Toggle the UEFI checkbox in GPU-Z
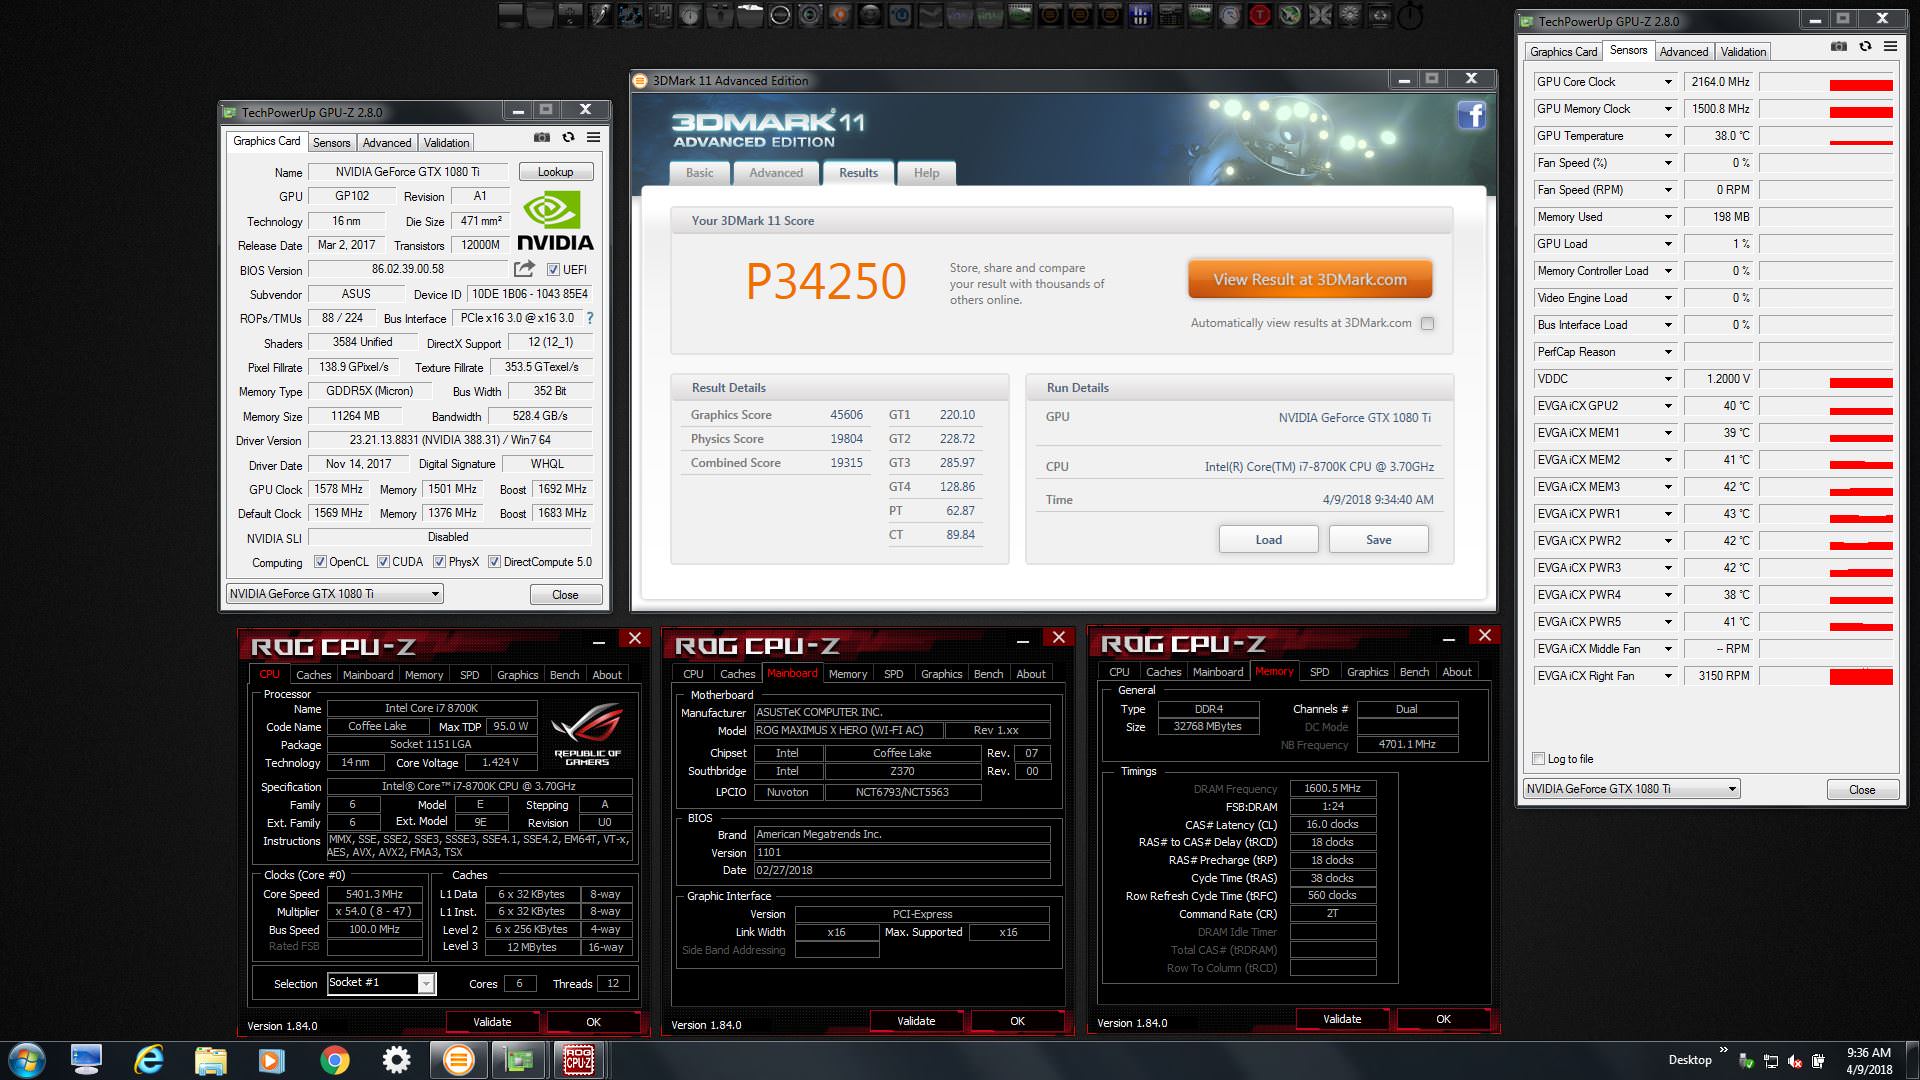Screen dimensions: 1920x1080 pos(553,270)
